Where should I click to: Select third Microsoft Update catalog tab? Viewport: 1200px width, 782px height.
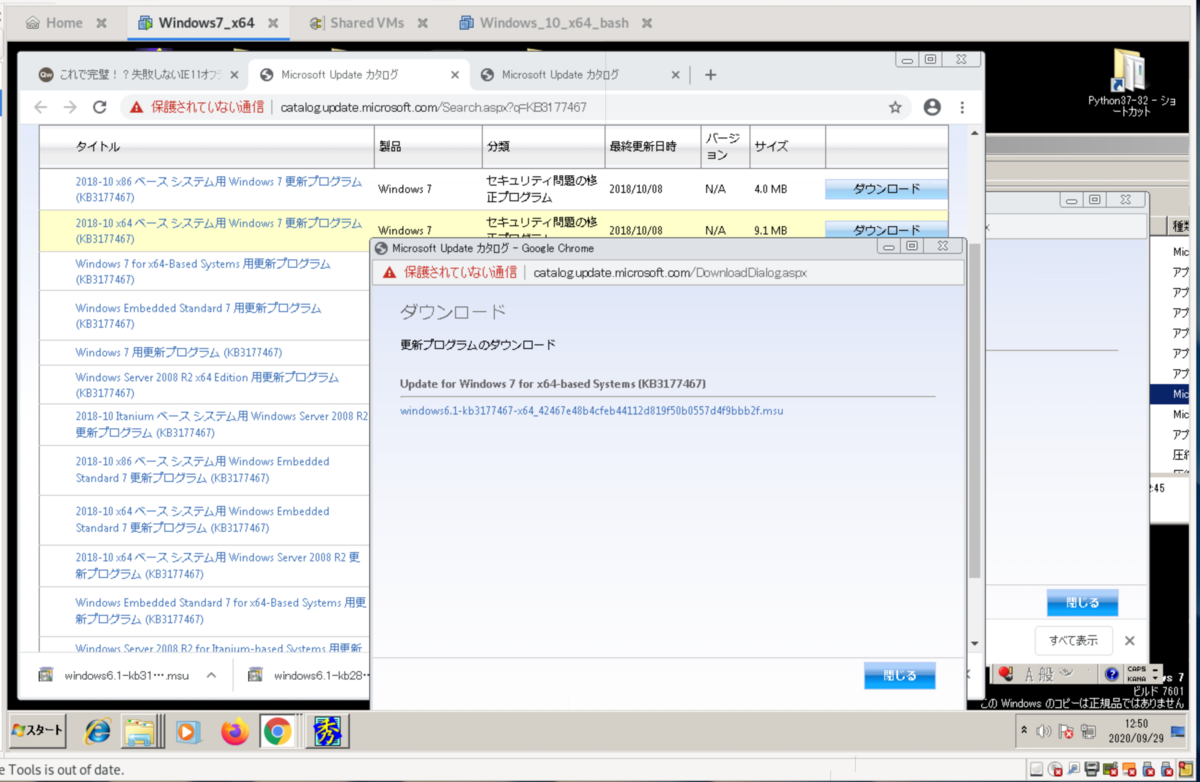point(580,75)
